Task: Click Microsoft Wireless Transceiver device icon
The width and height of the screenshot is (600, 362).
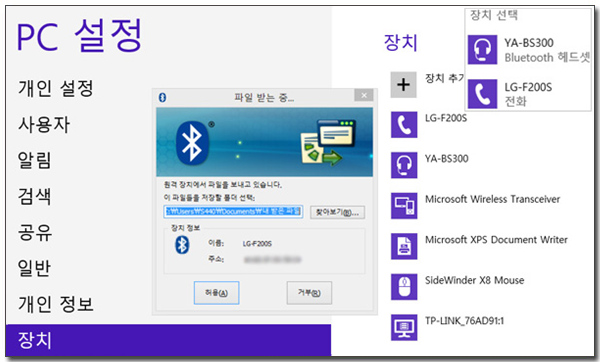Action: (x=404, y=205)
